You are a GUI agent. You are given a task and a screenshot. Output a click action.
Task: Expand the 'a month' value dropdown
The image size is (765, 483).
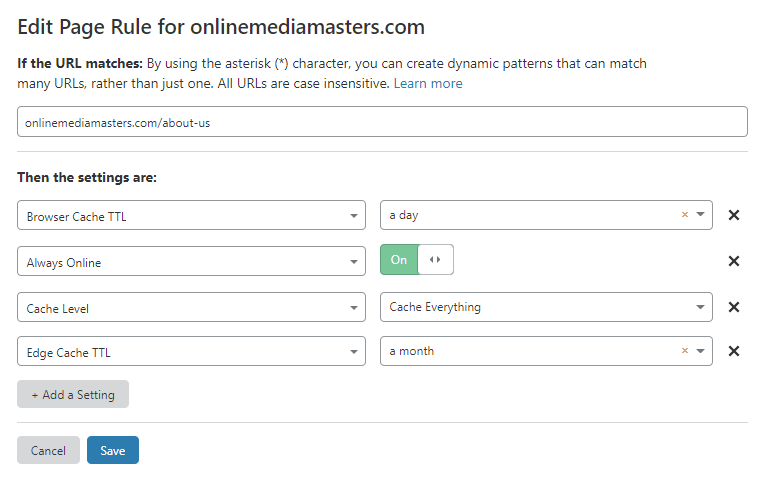[x=700, y=351]
